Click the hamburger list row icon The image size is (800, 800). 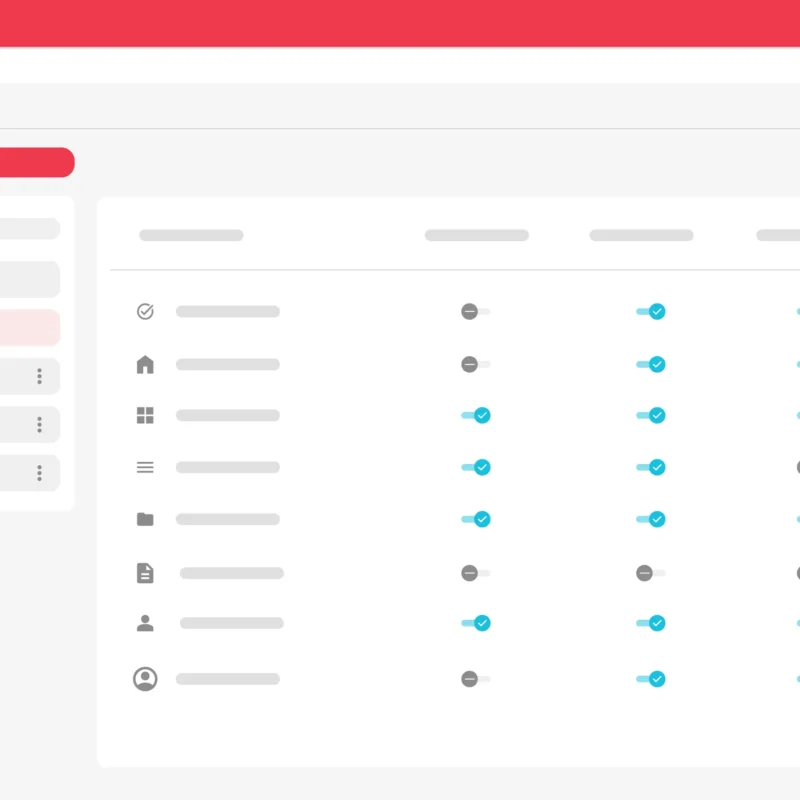pyautogui.click(x=145, y=467)
